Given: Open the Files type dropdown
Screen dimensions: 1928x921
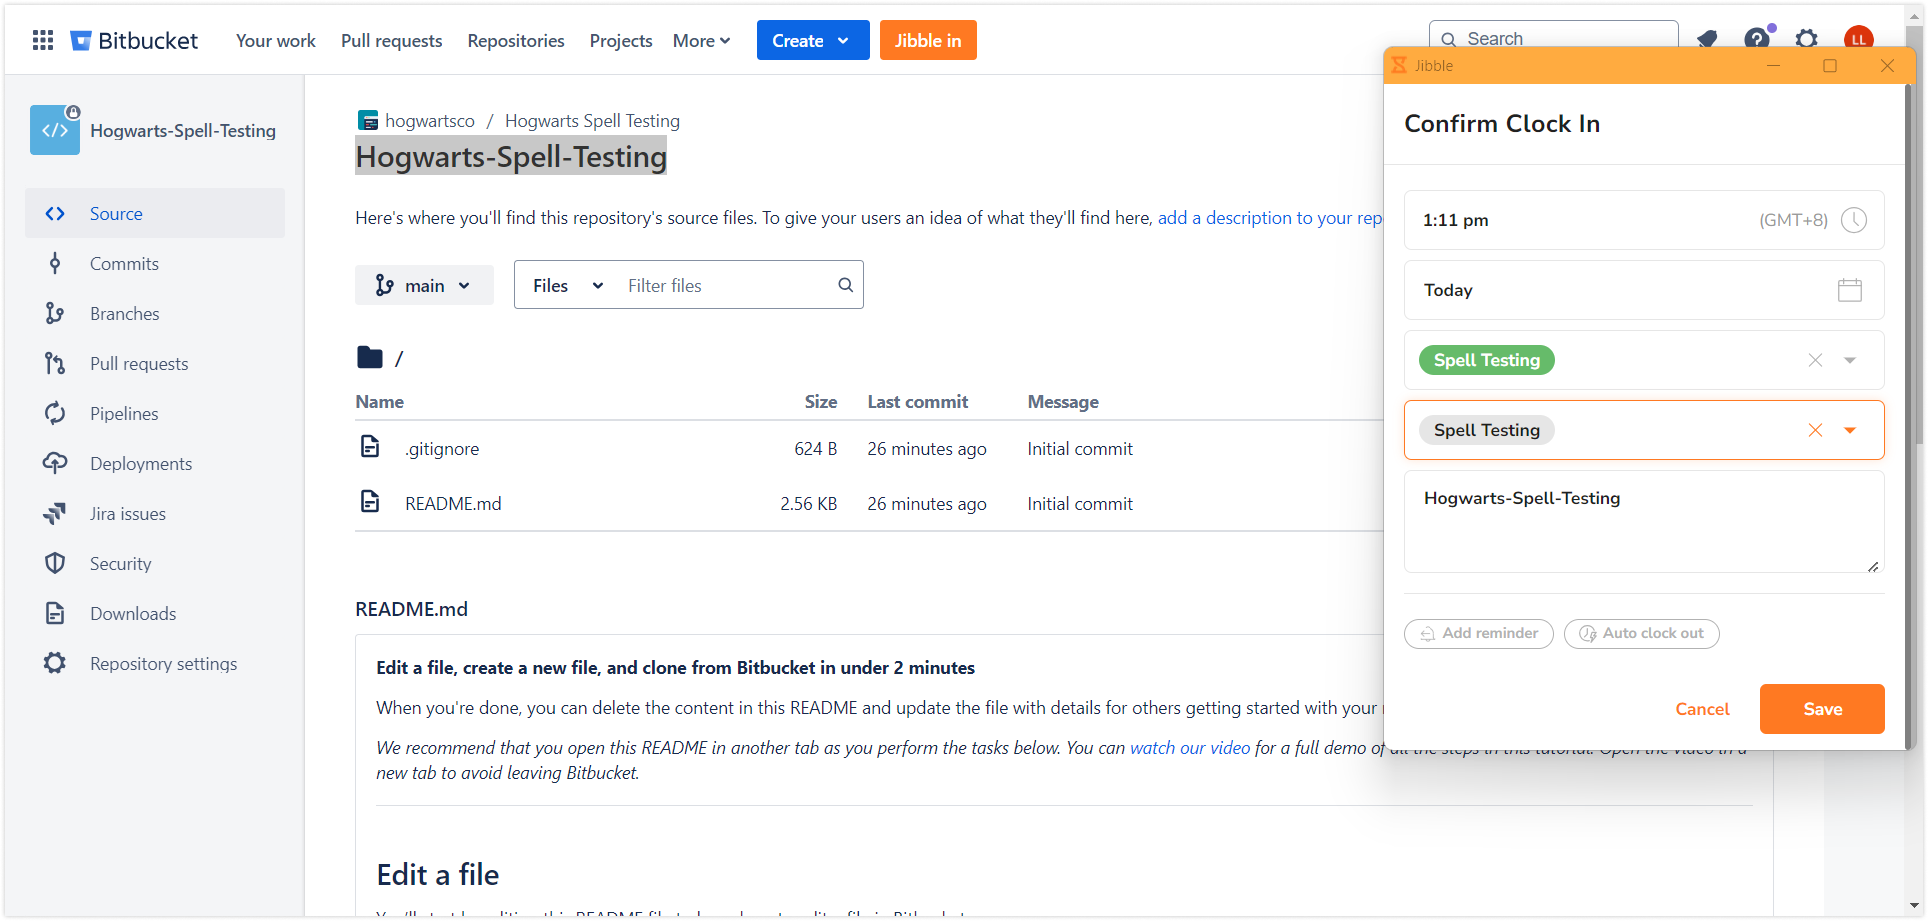Looking at the screenshot, I should point(567,286).
